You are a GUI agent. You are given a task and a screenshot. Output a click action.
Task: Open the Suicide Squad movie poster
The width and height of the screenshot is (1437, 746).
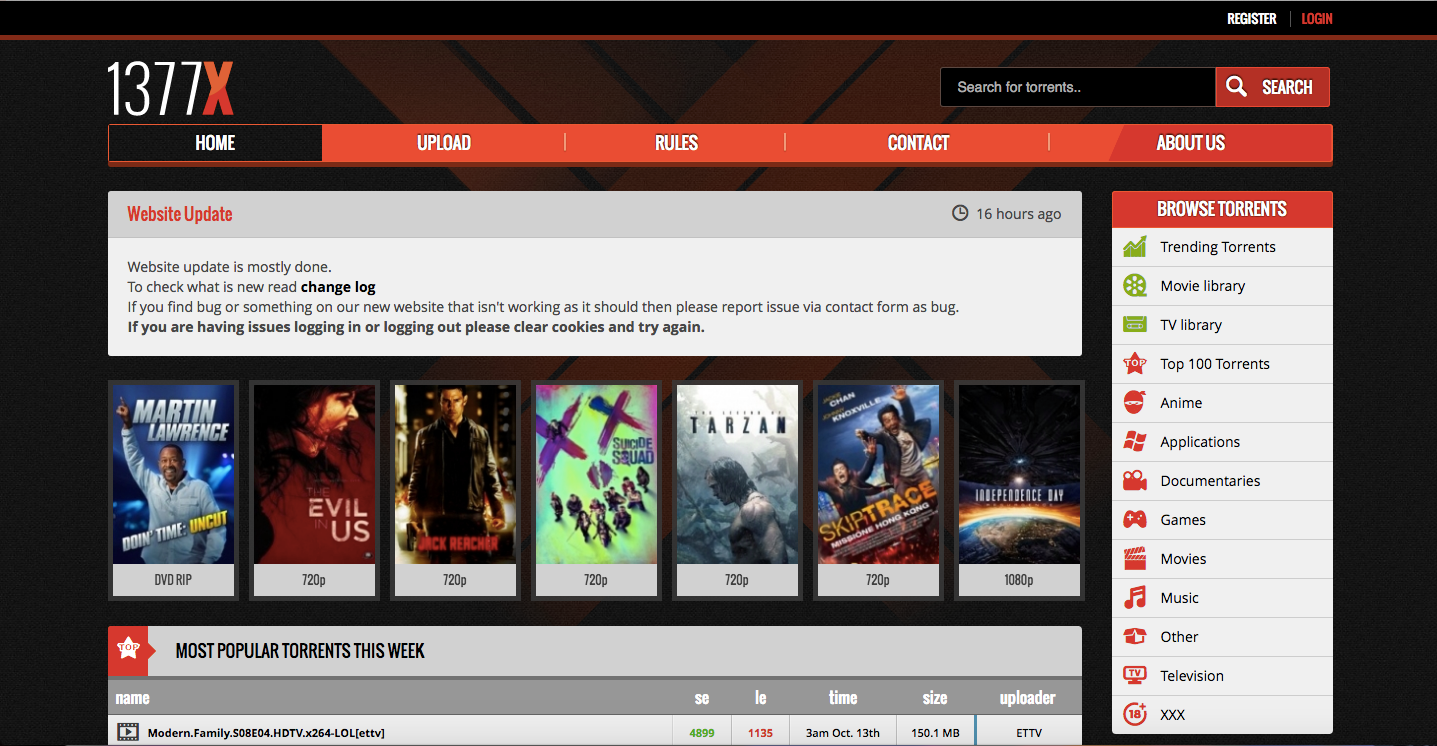(596, 475)
